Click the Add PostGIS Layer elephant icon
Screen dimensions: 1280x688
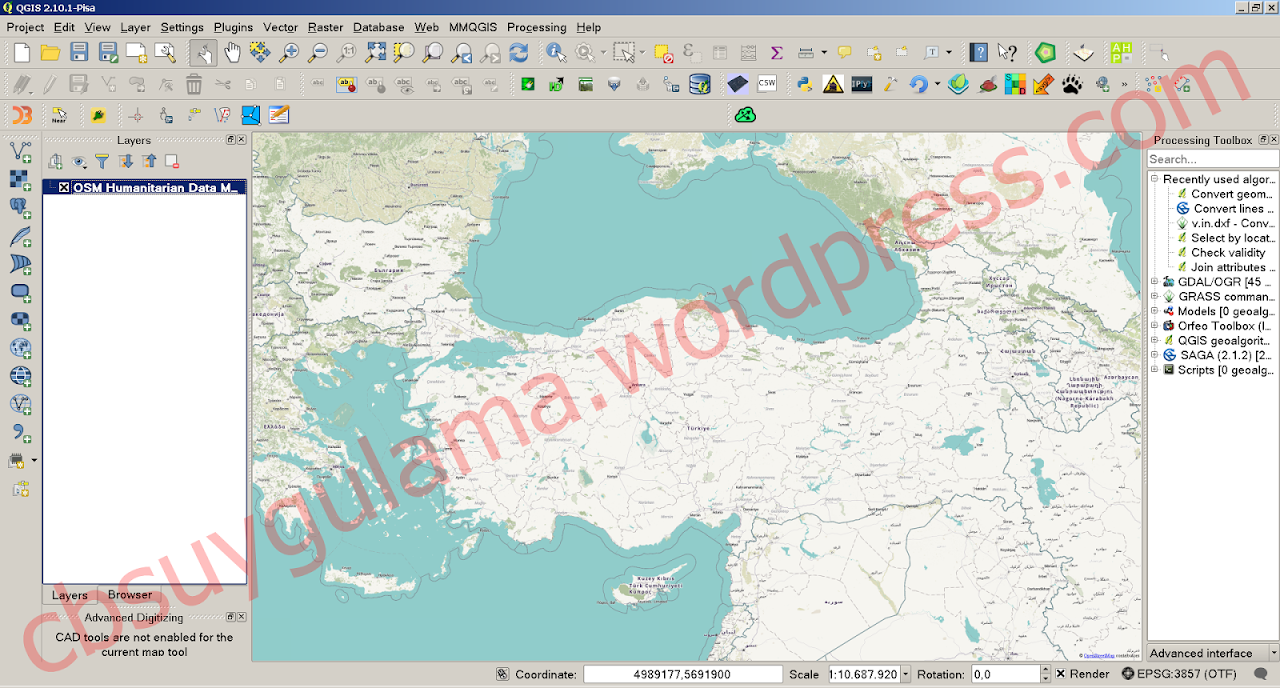pyautogui.click(x=20, y=208)
